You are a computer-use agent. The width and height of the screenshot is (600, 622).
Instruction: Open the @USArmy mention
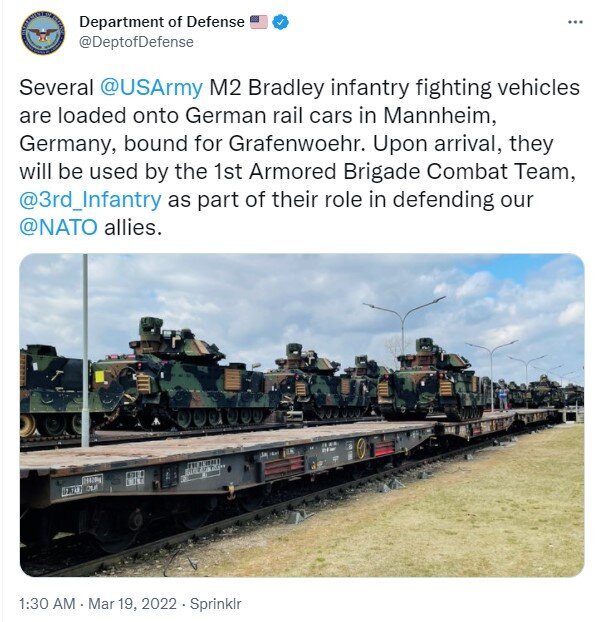point(151,87)
